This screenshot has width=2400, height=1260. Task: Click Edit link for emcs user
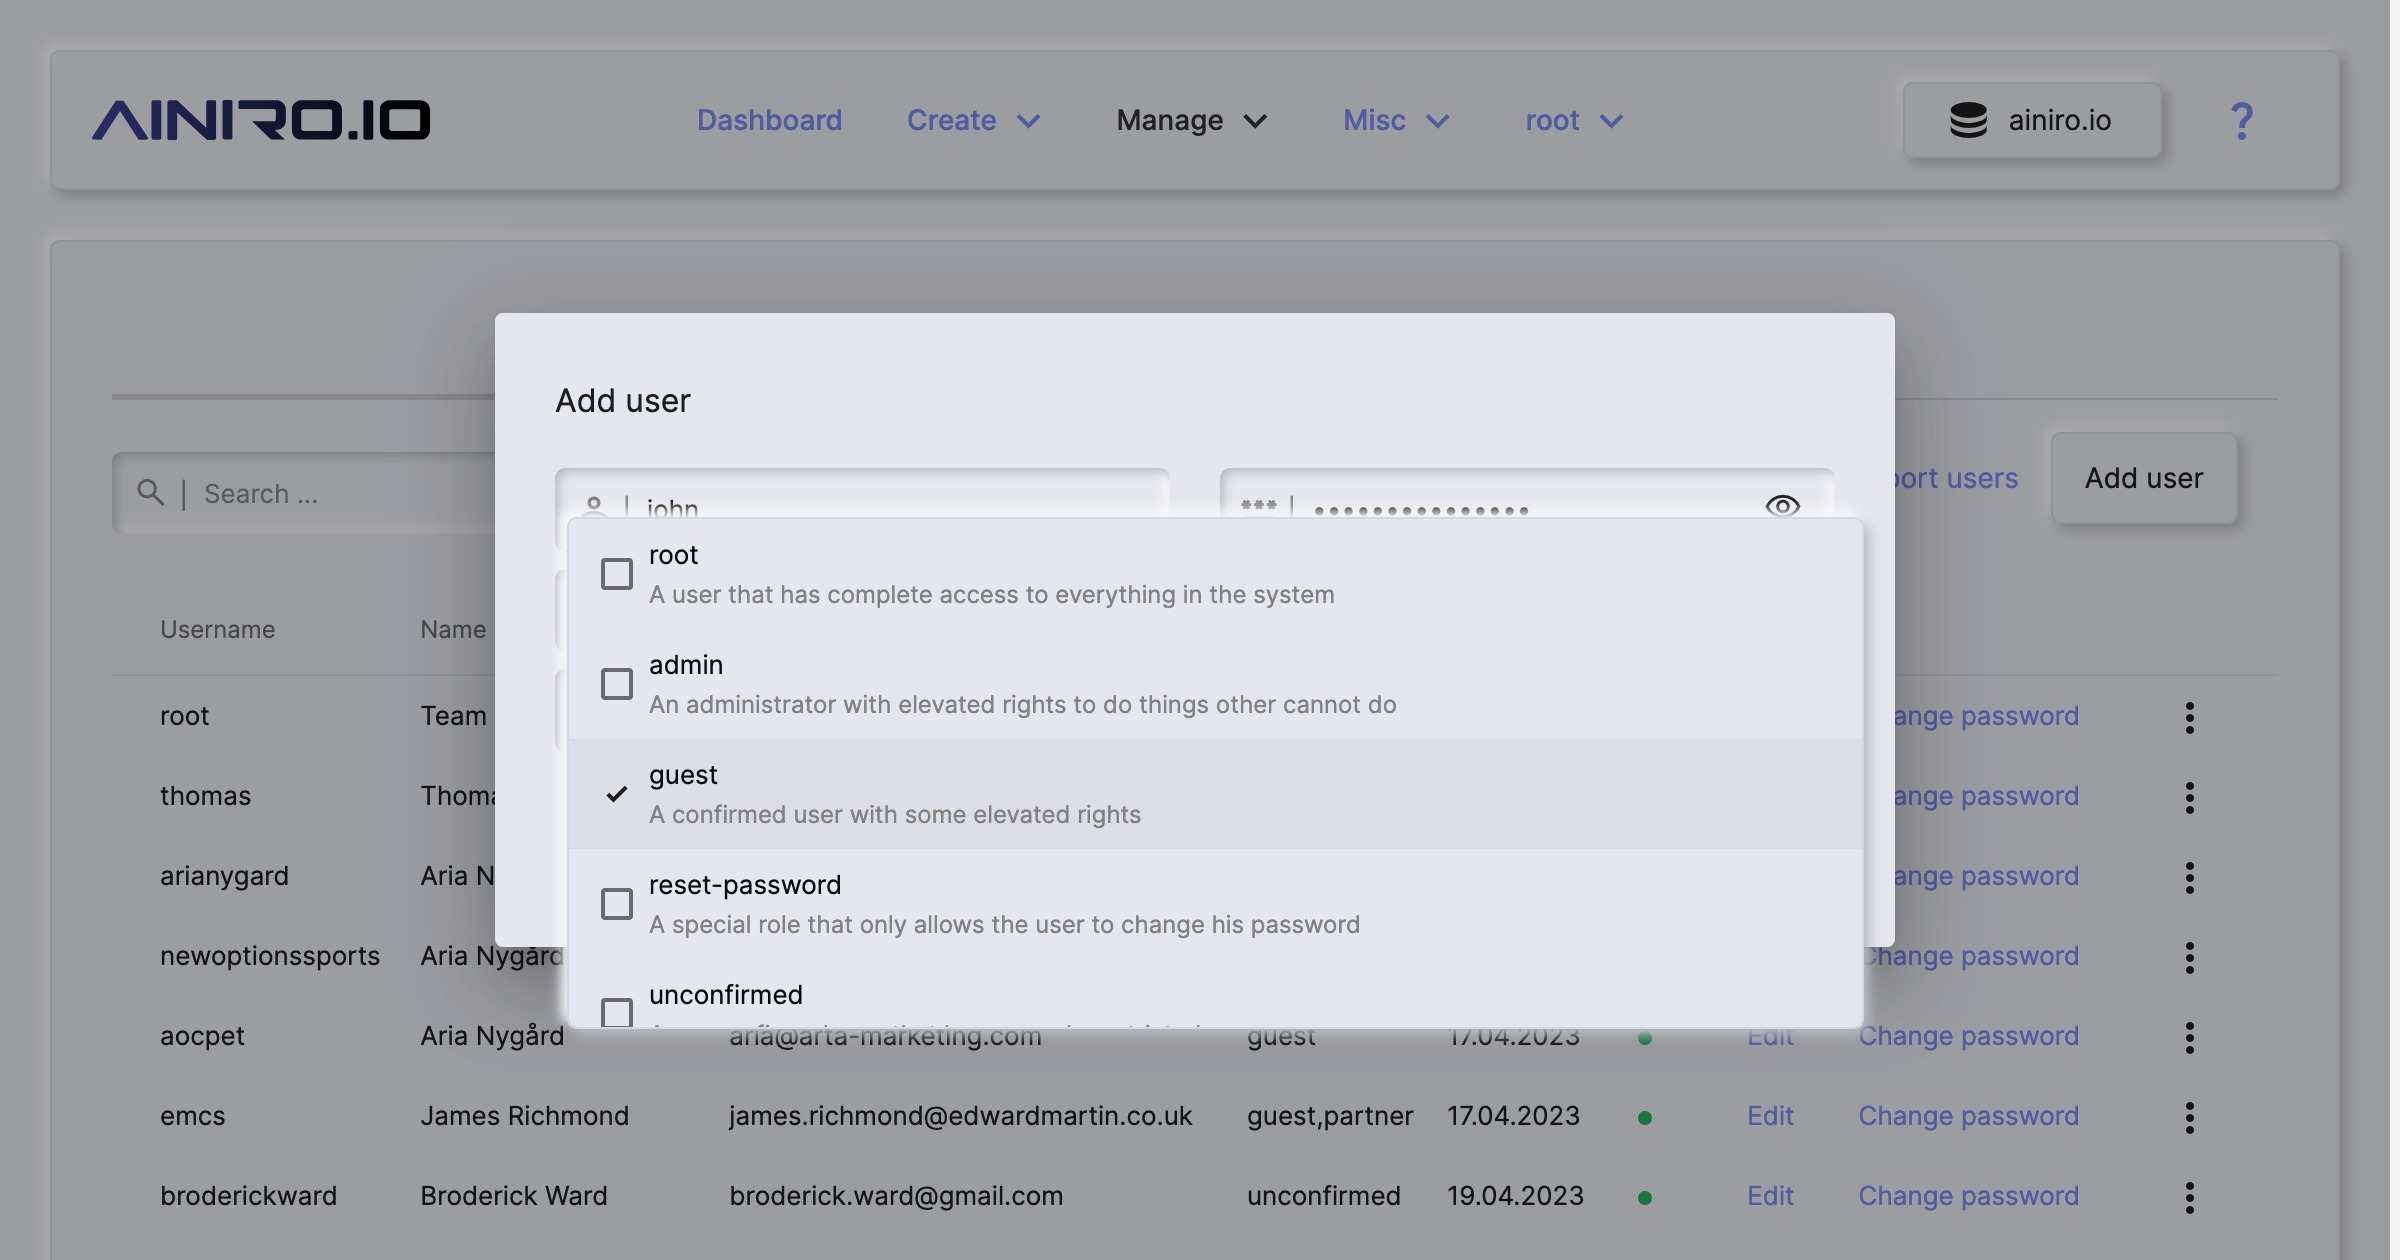coord(1770,1116)
